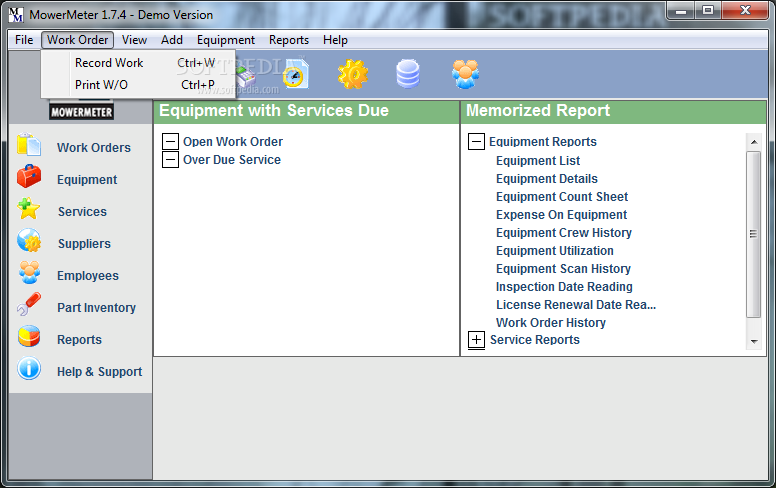Go to Suppliers in sidebar
Screen dimensions: 776x488
84,244
